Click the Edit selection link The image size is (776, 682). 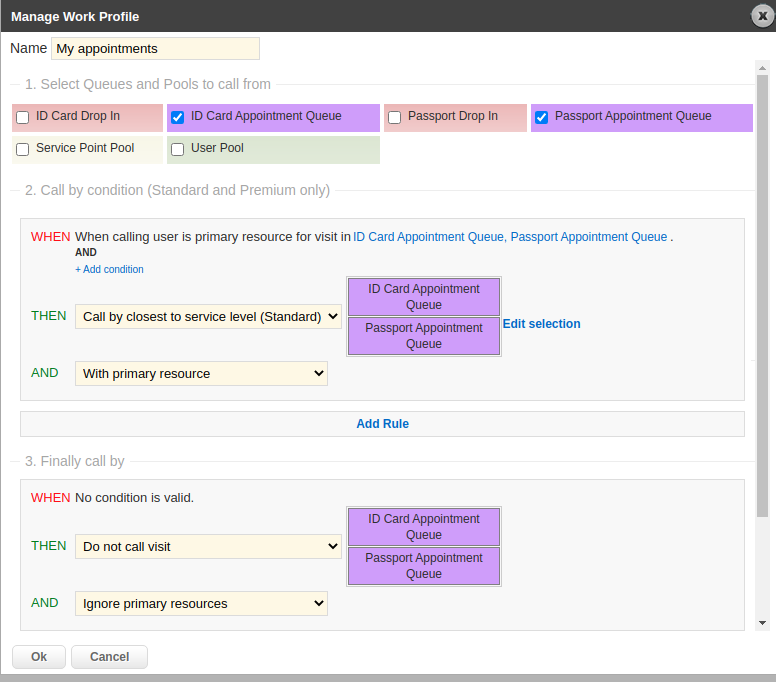[x=541, y=324]
